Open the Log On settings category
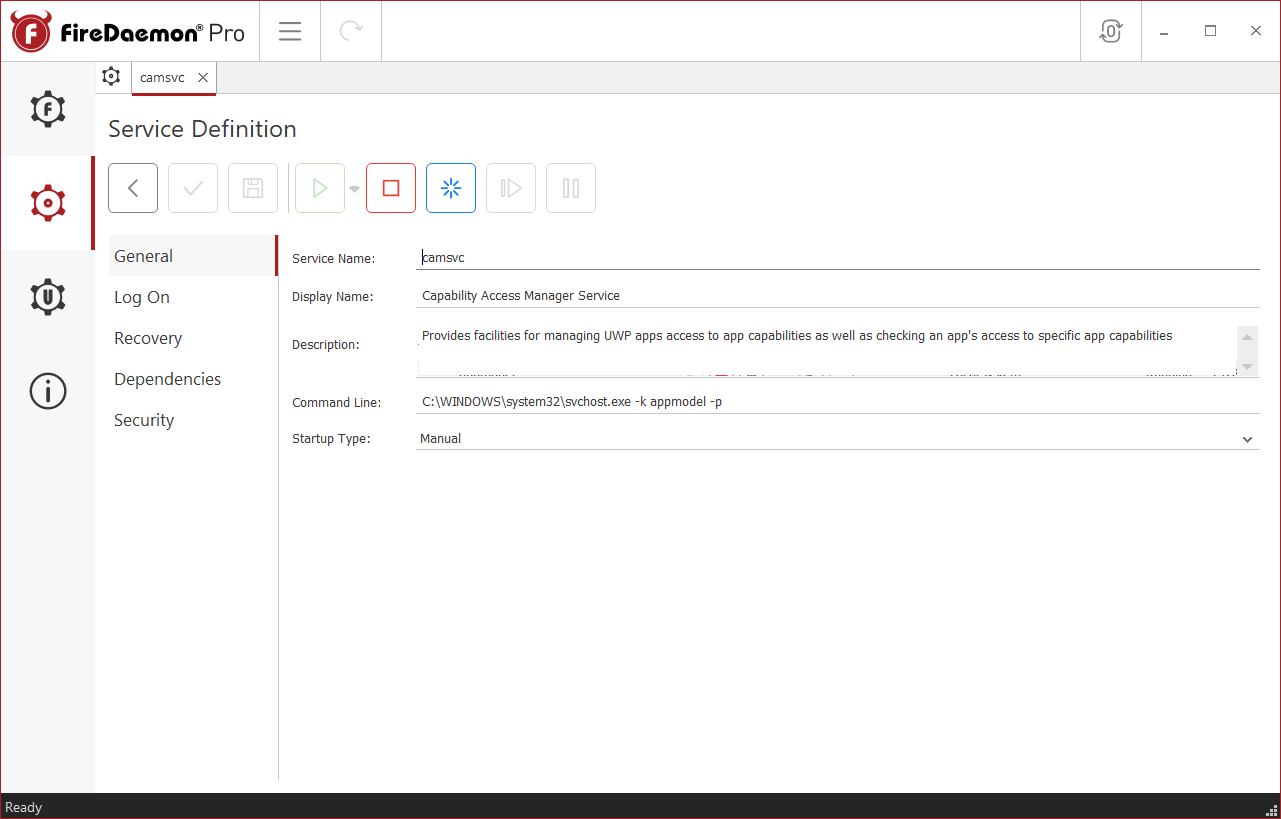The width and height of the screenshot is (1281, 819). click(192, 297)
